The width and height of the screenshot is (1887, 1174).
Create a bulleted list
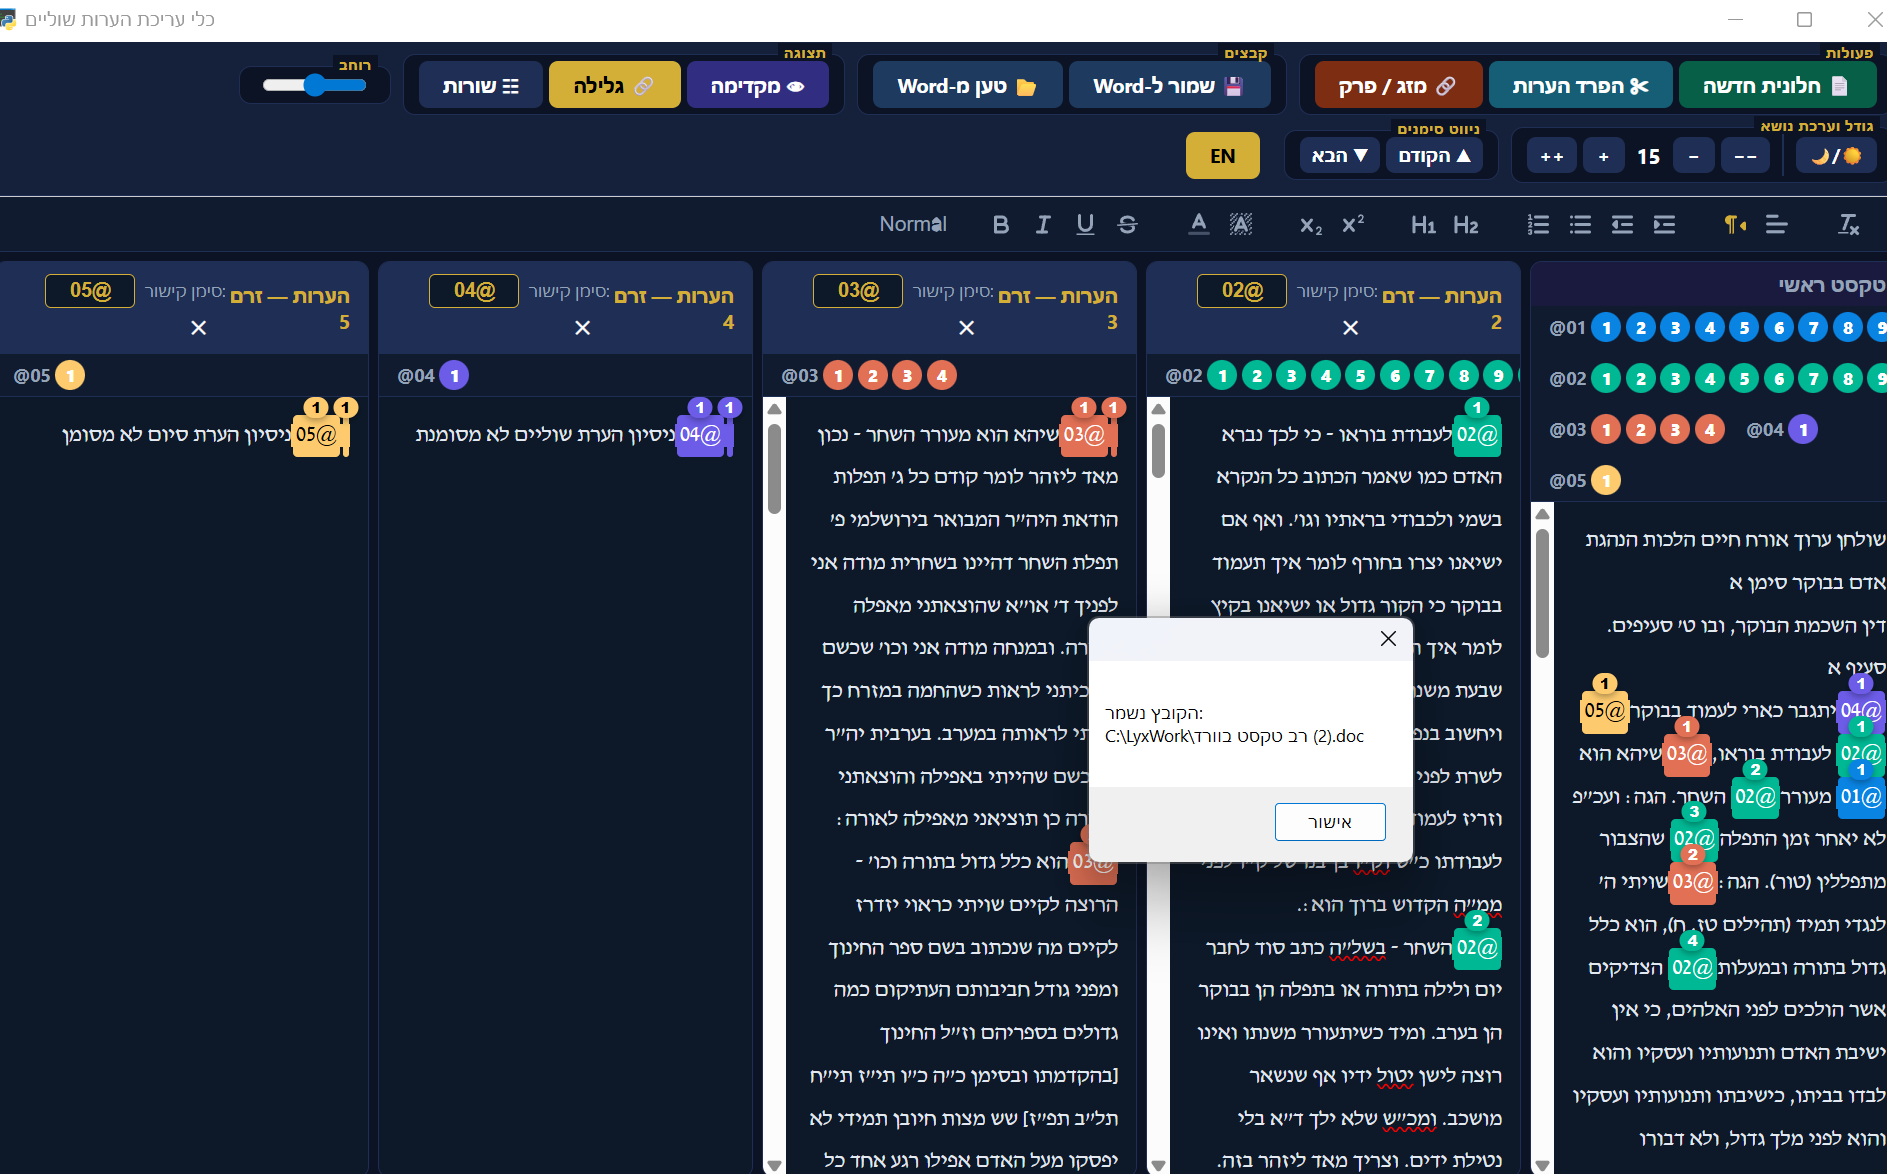click(x=1580, y=224)
